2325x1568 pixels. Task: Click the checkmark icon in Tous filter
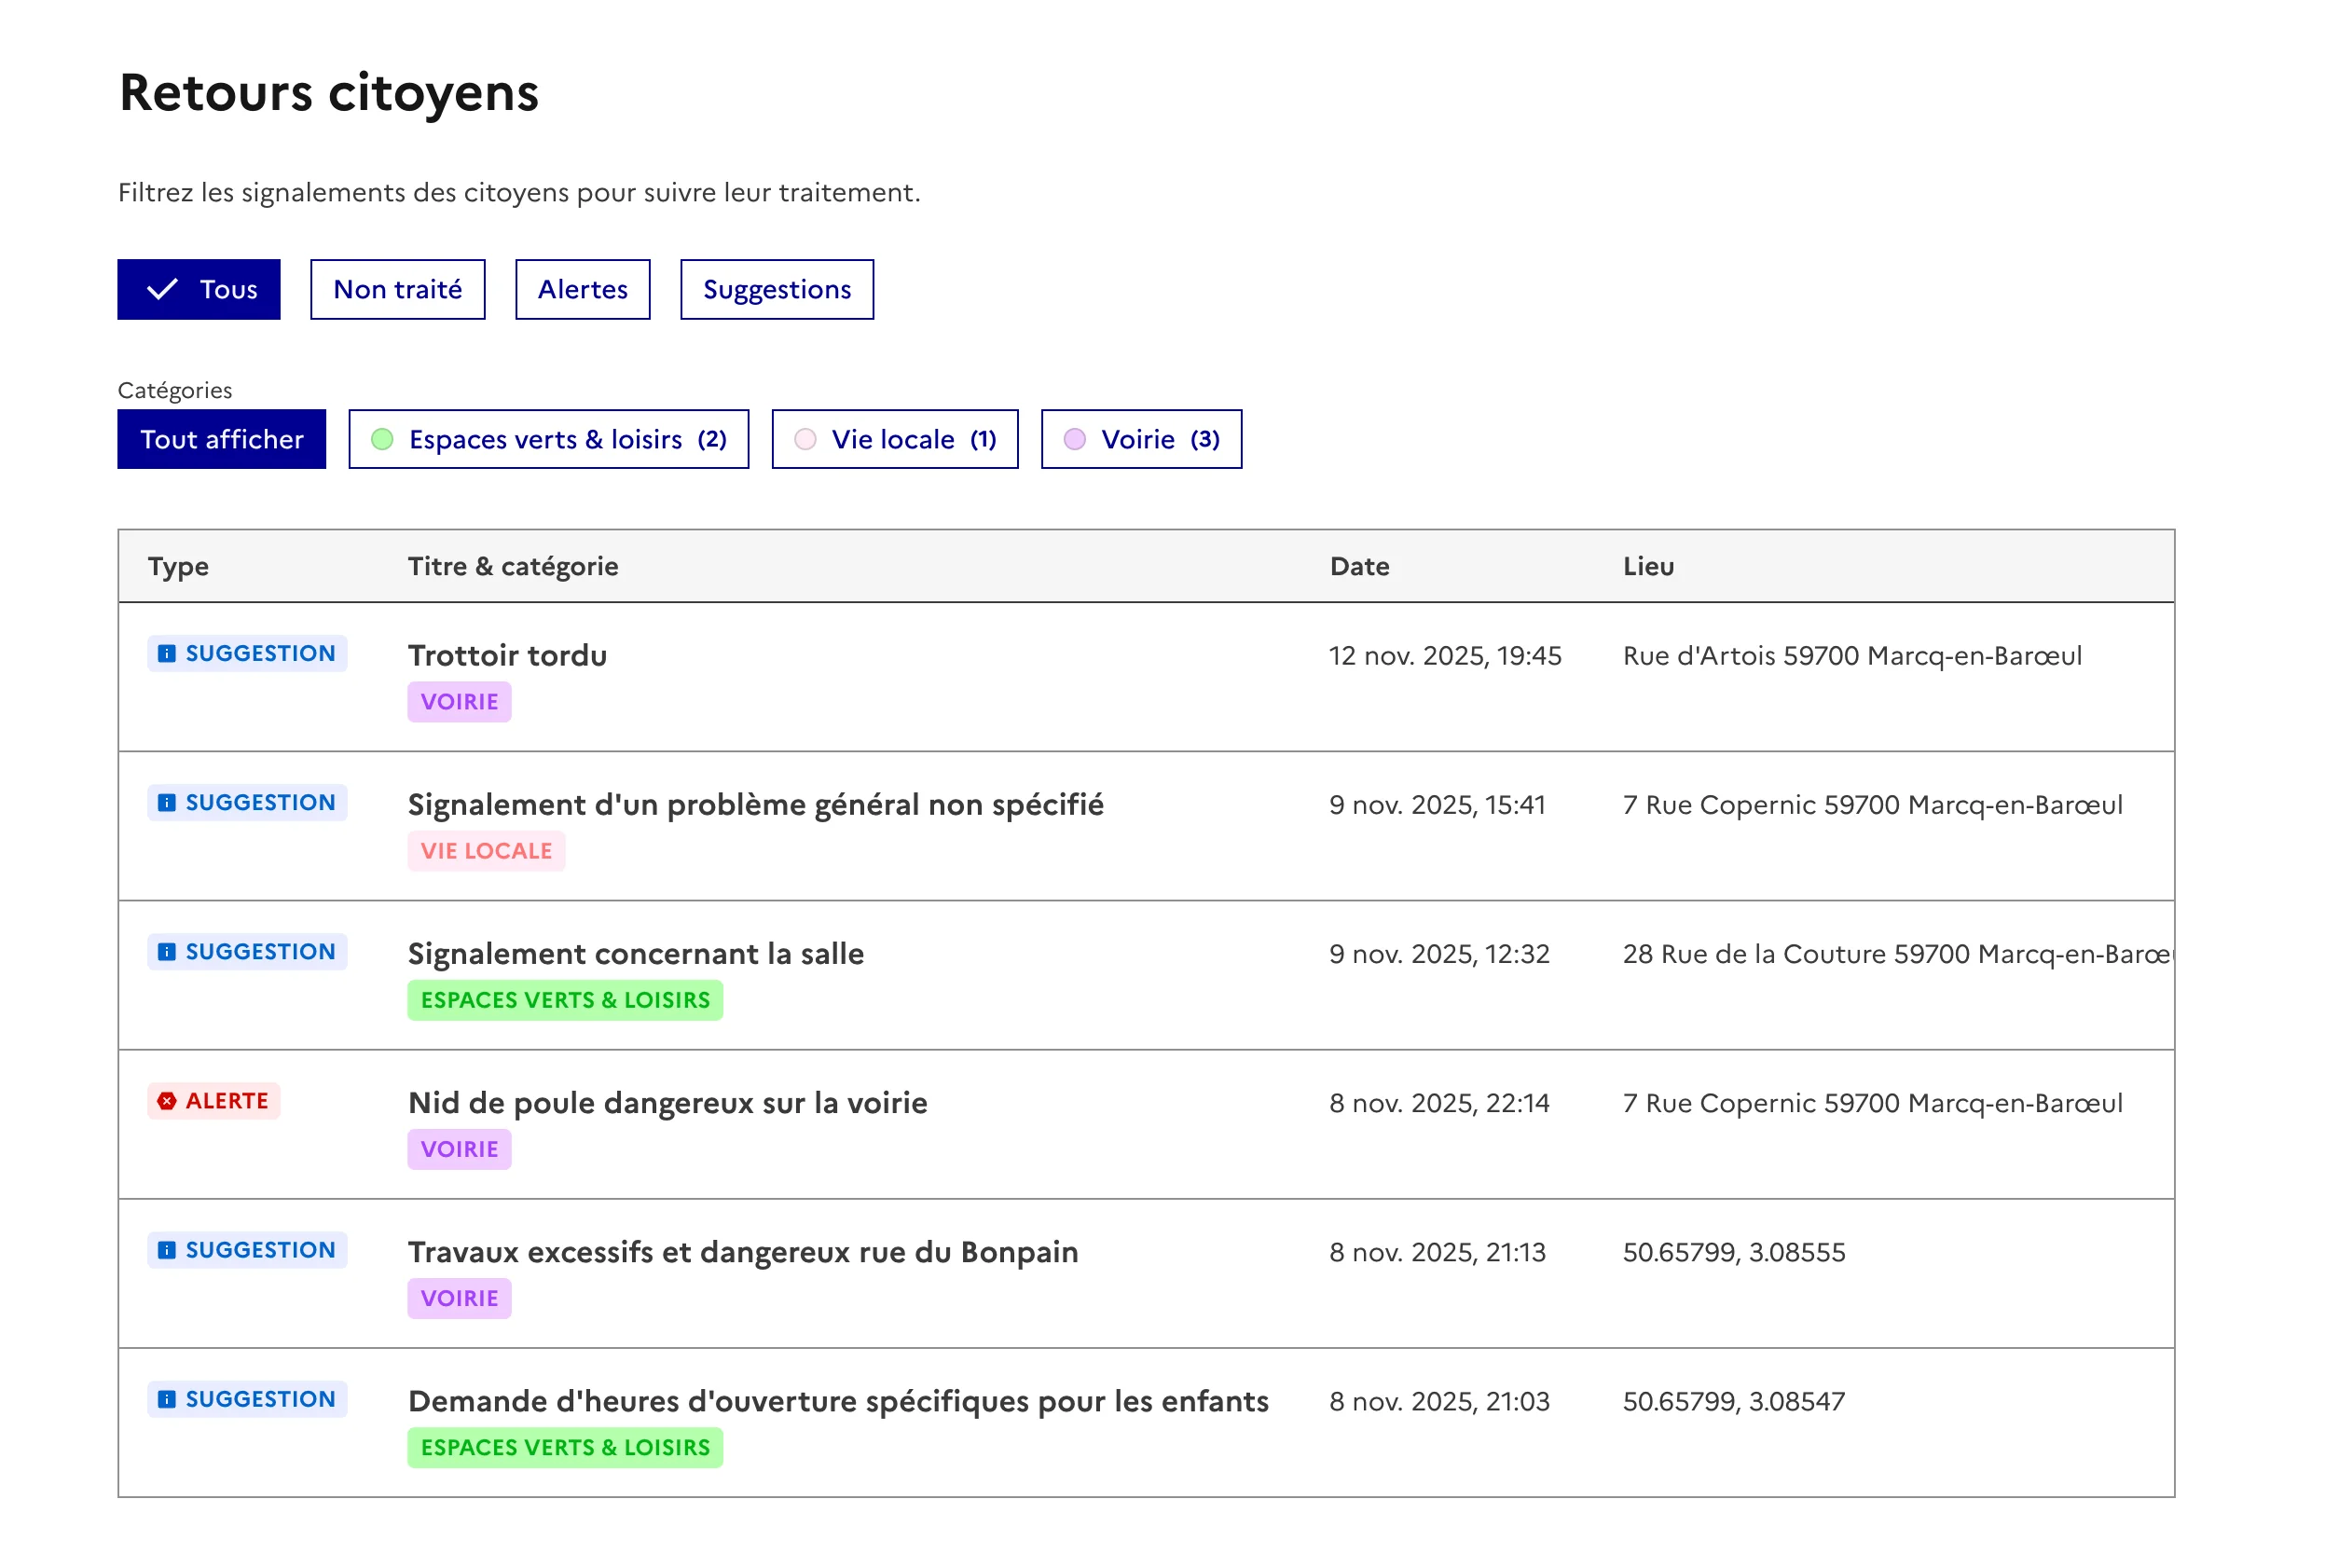pyautogui.click(x=162, y=290)
